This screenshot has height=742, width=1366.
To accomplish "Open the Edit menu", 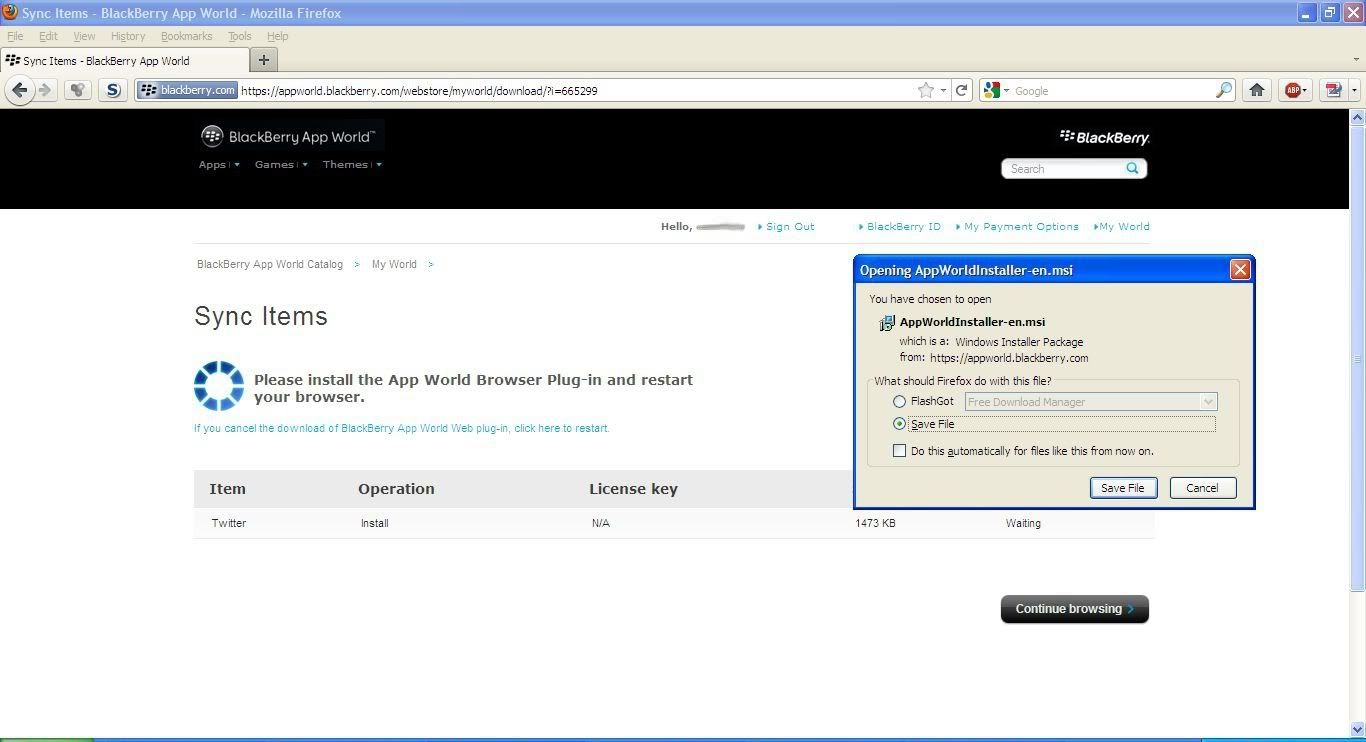I will click(x=48, y=36).
